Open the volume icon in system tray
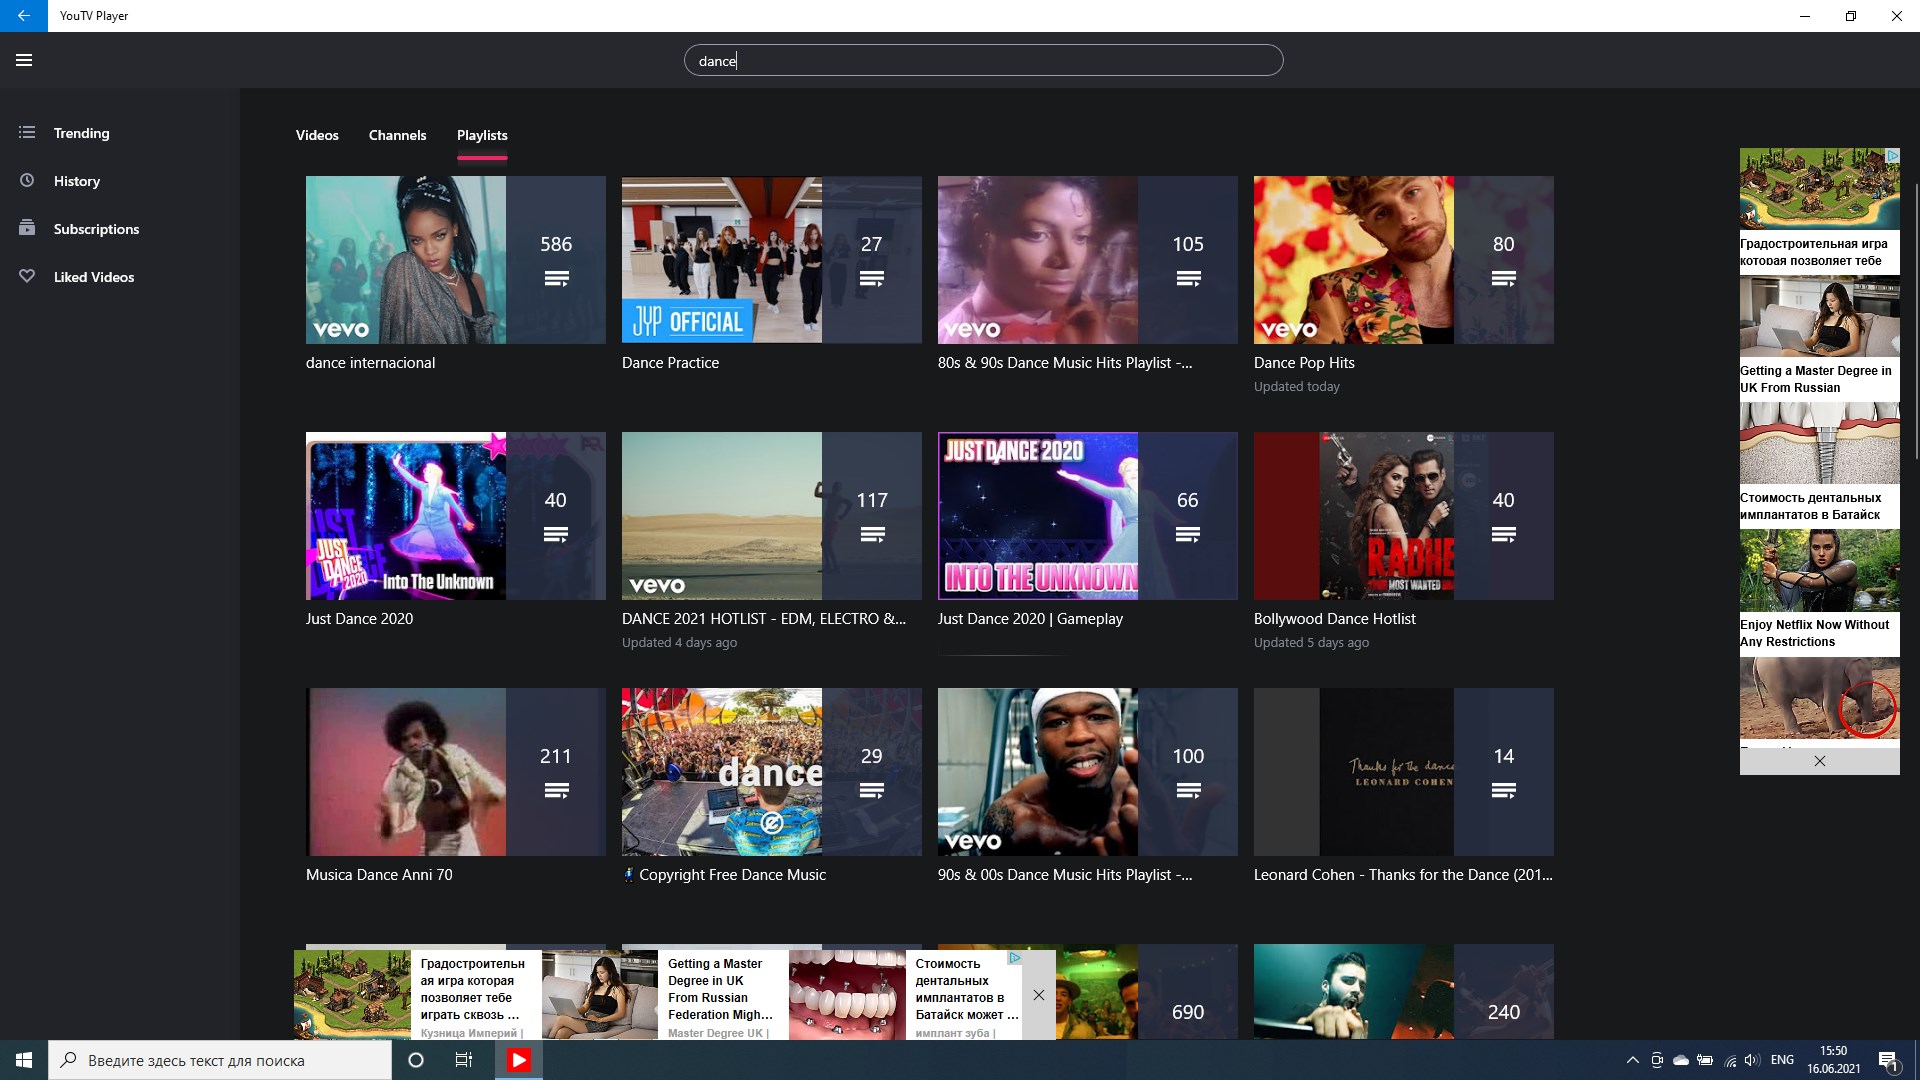The width and height of the screenshot is (1920, 1080). 1753,1059
